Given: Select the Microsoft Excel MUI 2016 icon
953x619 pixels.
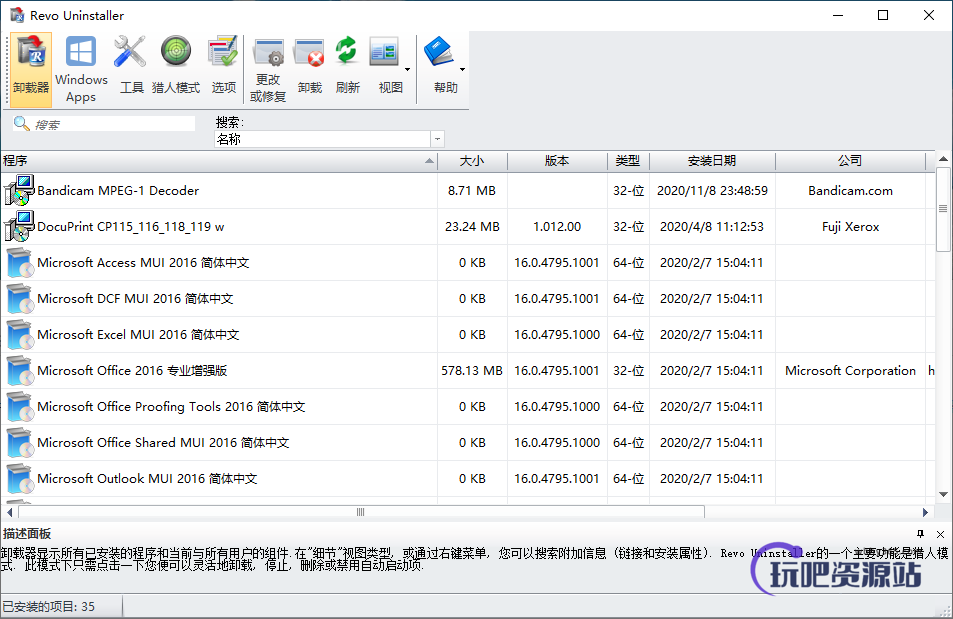Looking at the screenshot, I should pyautogui.click(x=19, y=334).
